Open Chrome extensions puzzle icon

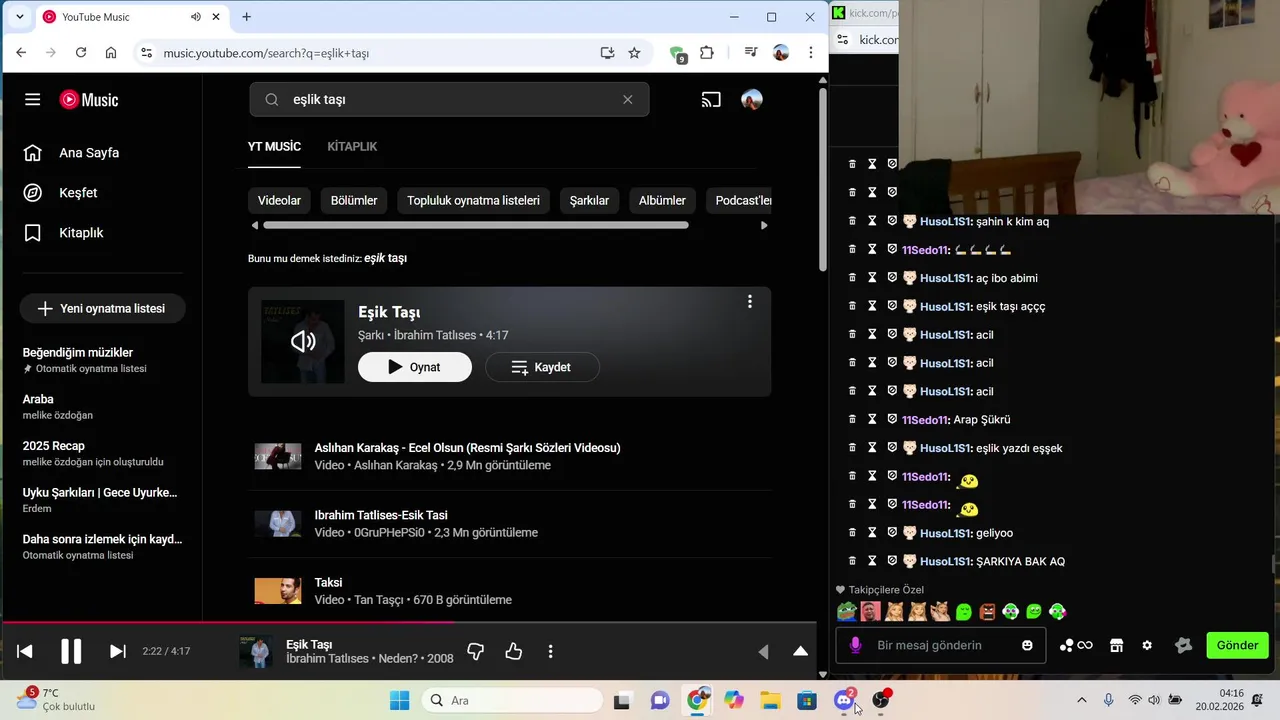click(707, 53)
